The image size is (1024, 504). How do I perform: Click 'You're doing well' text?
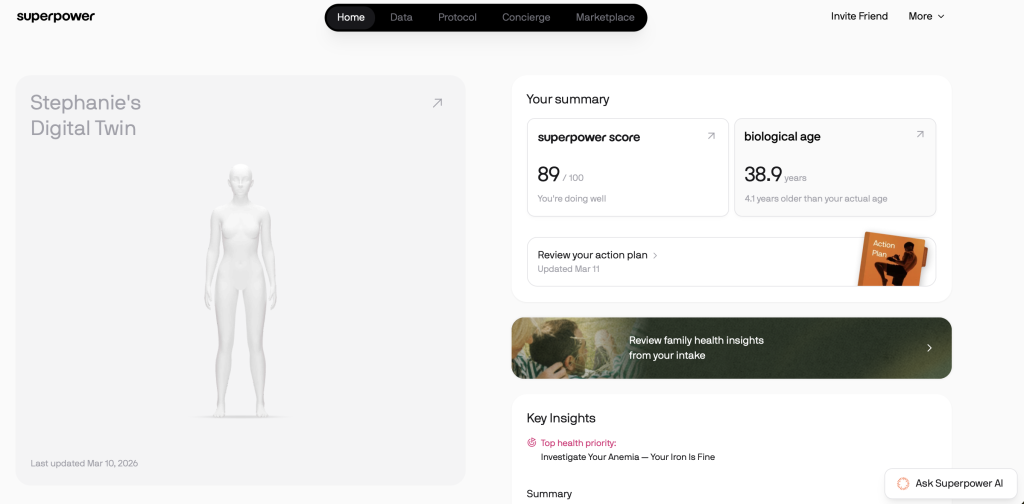point(571,198)
